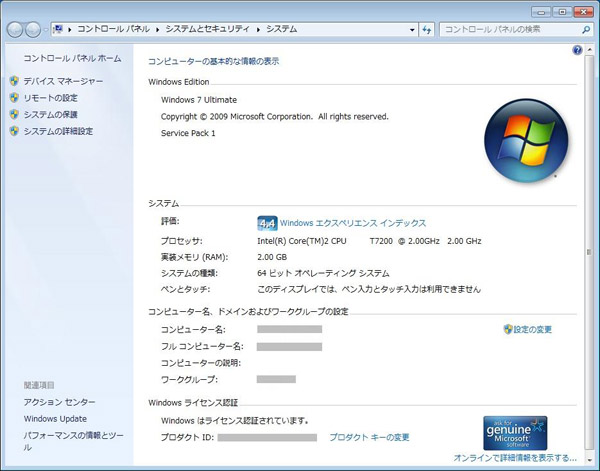Click the scrollbar up arrow
Screen dimensions: 600x471
click(x=589, y=50)
